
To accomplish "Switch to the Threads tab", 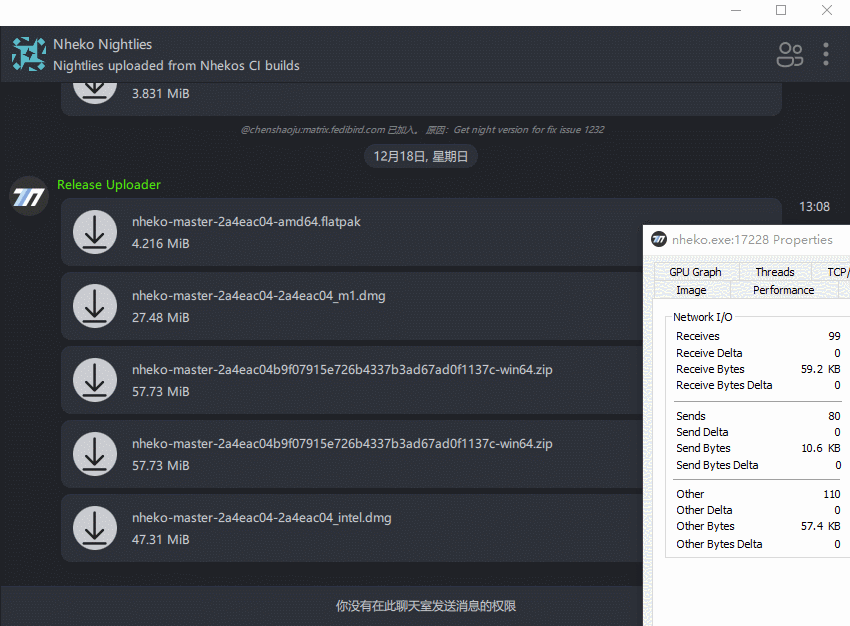I will click(x=774, y=271).
